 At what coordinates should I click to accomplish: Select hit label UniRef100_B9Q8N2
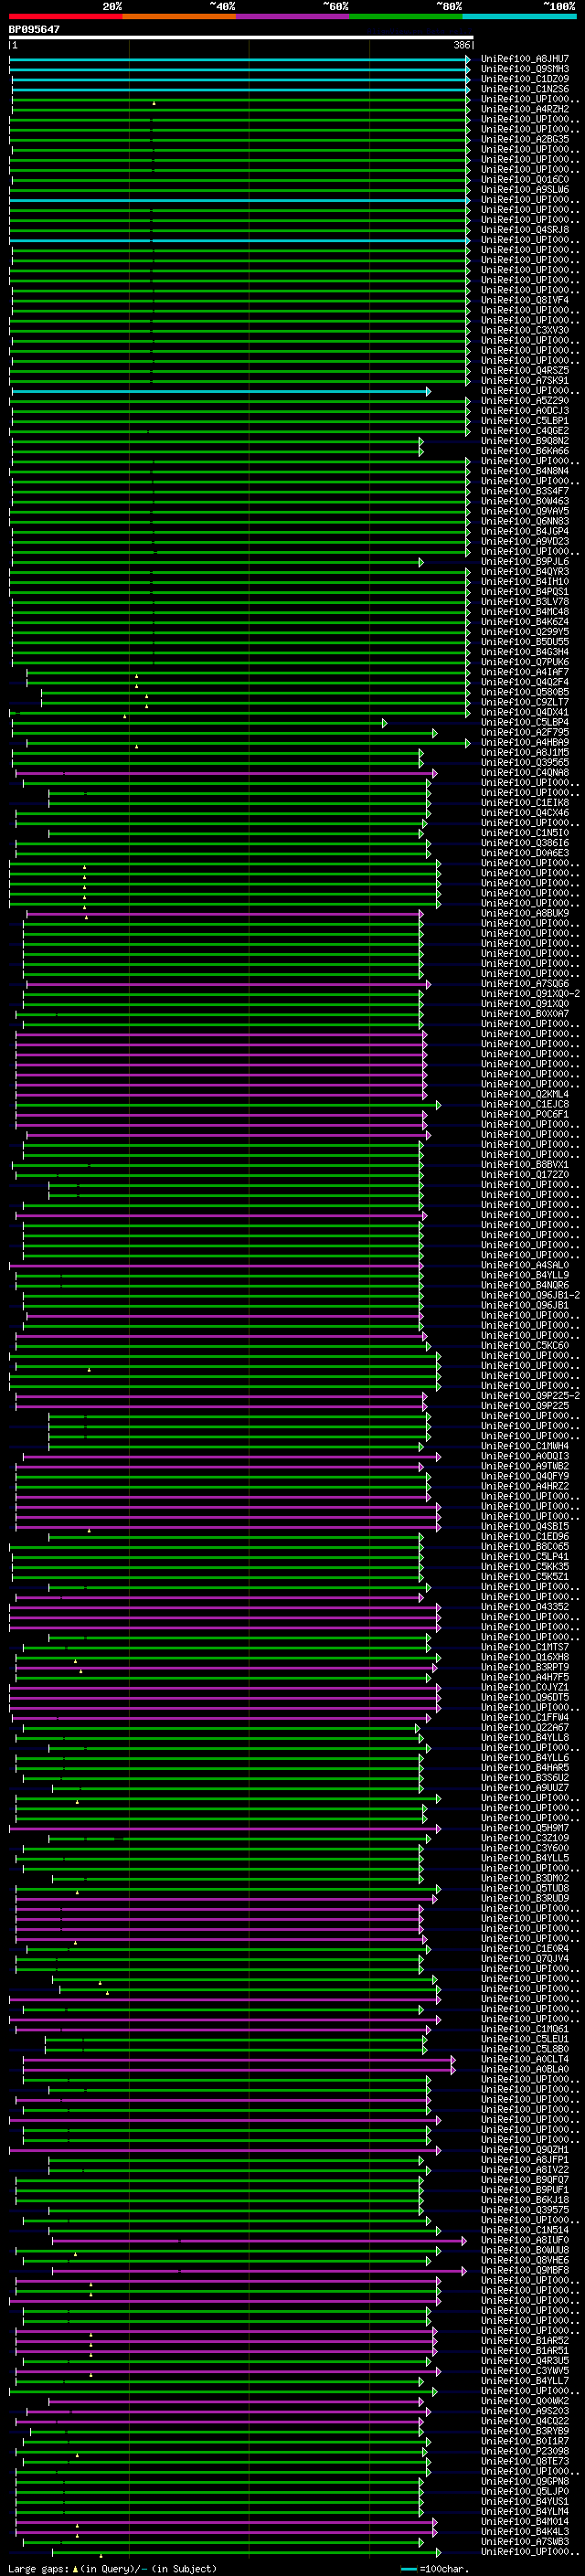coord(525,441)
